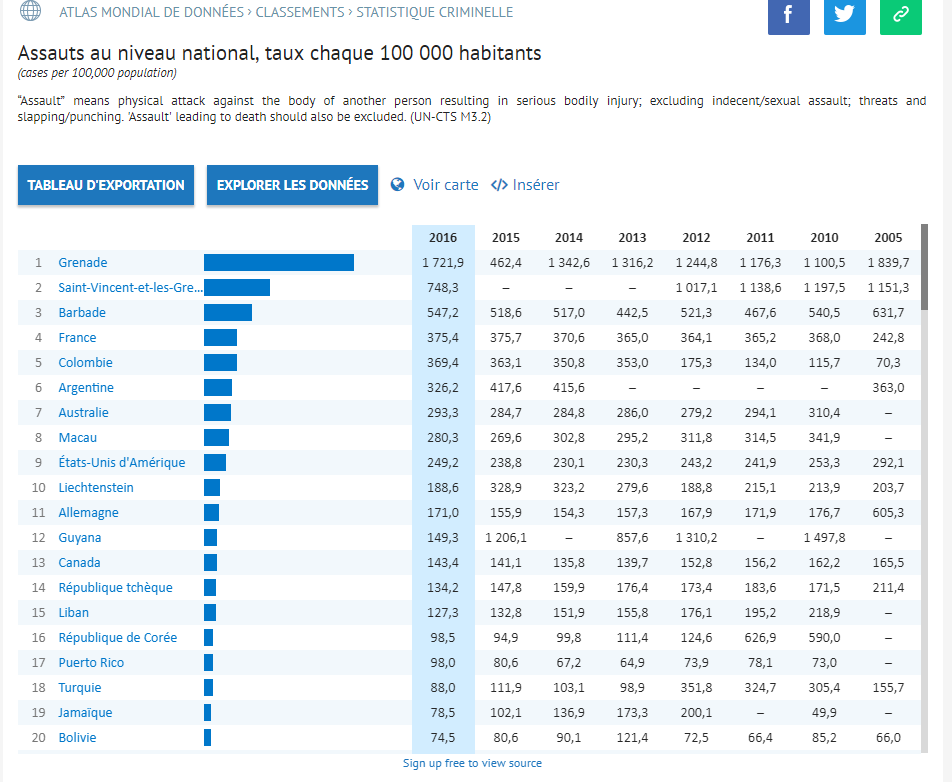The width and height of the screenshot is (952, 782).
Task: Select the 2005 column header
Action: click(x=888, y=238)
